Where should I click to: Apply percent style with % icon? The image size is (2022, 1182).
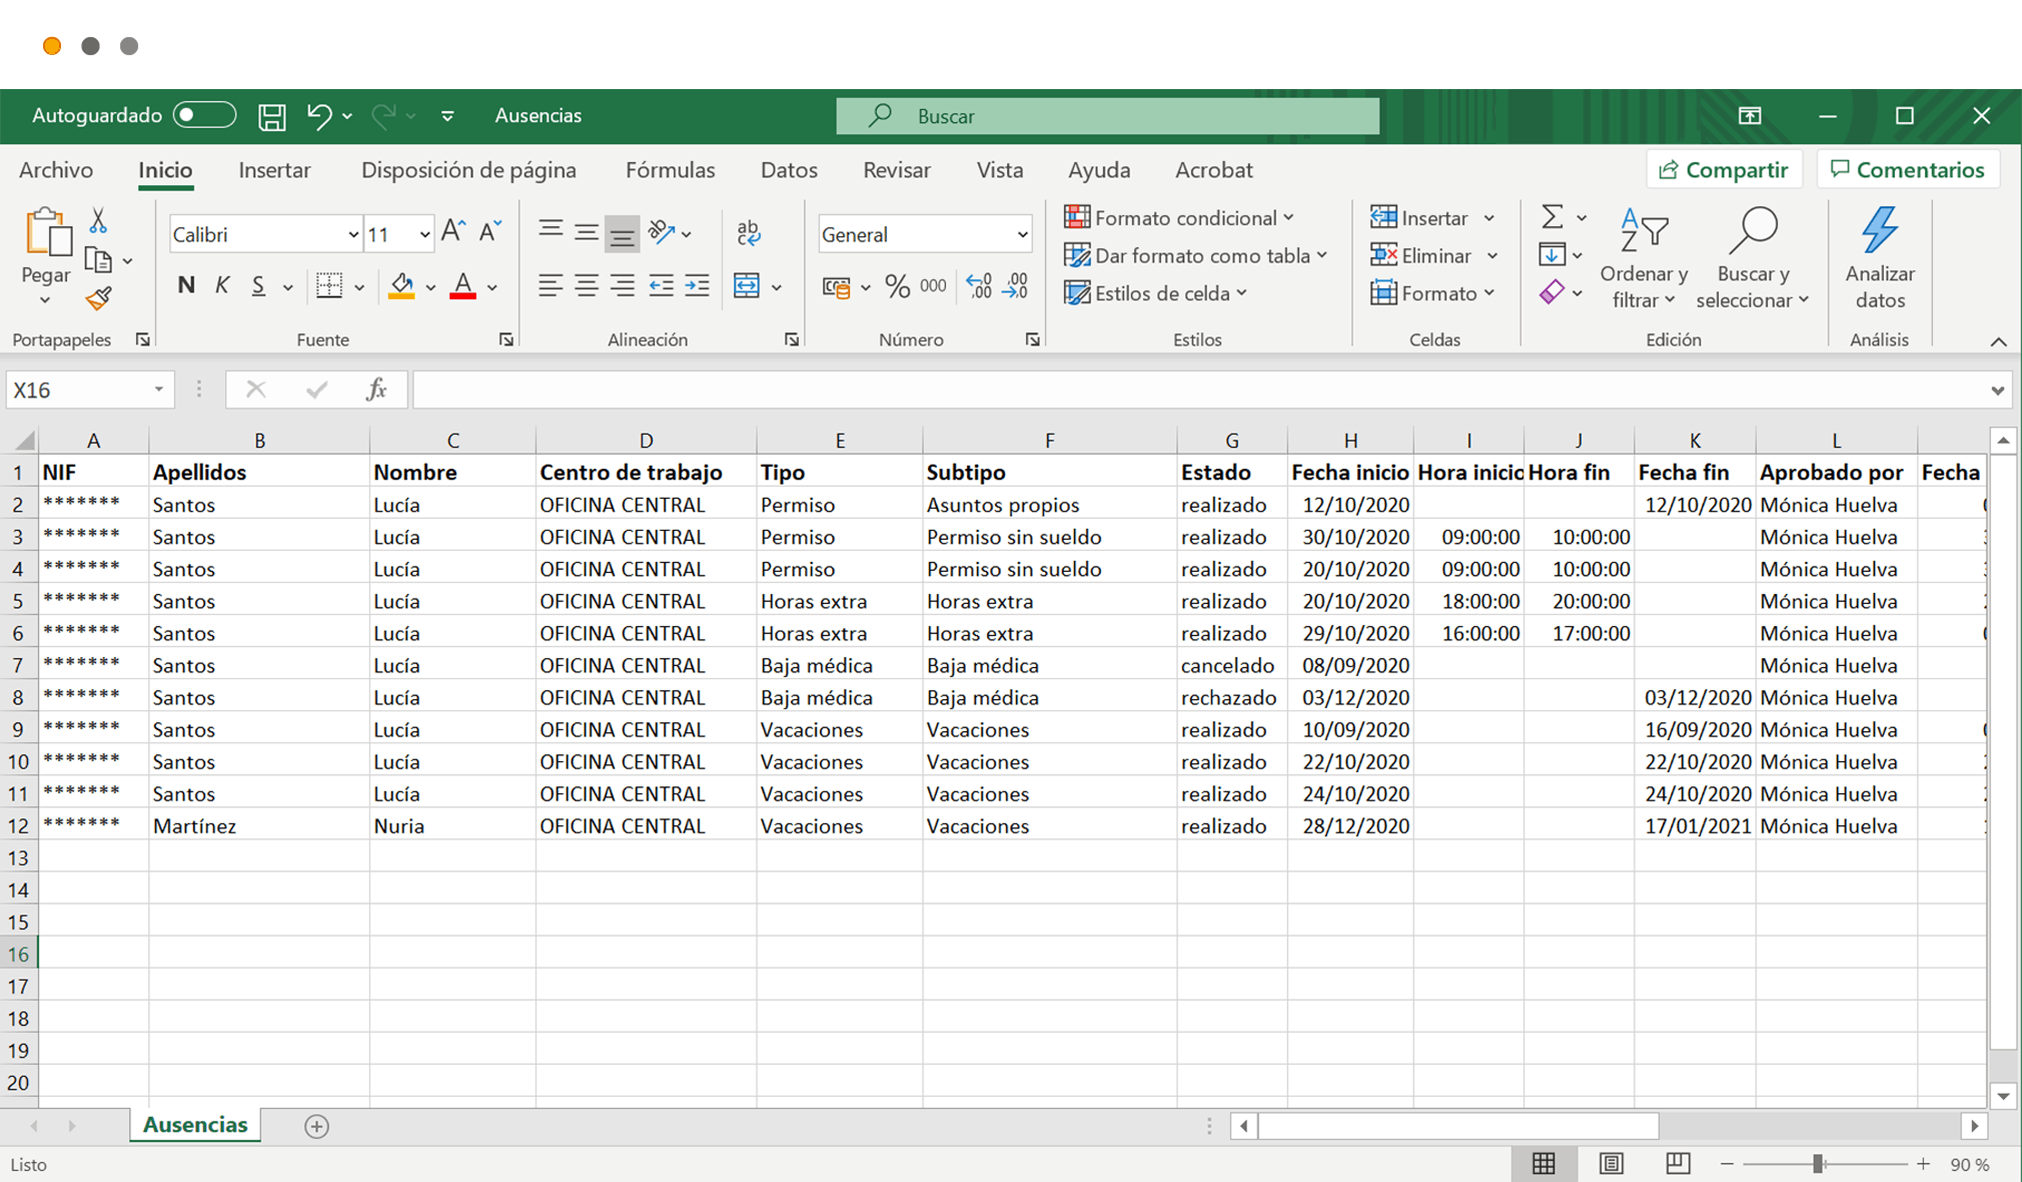coord(897,287)
